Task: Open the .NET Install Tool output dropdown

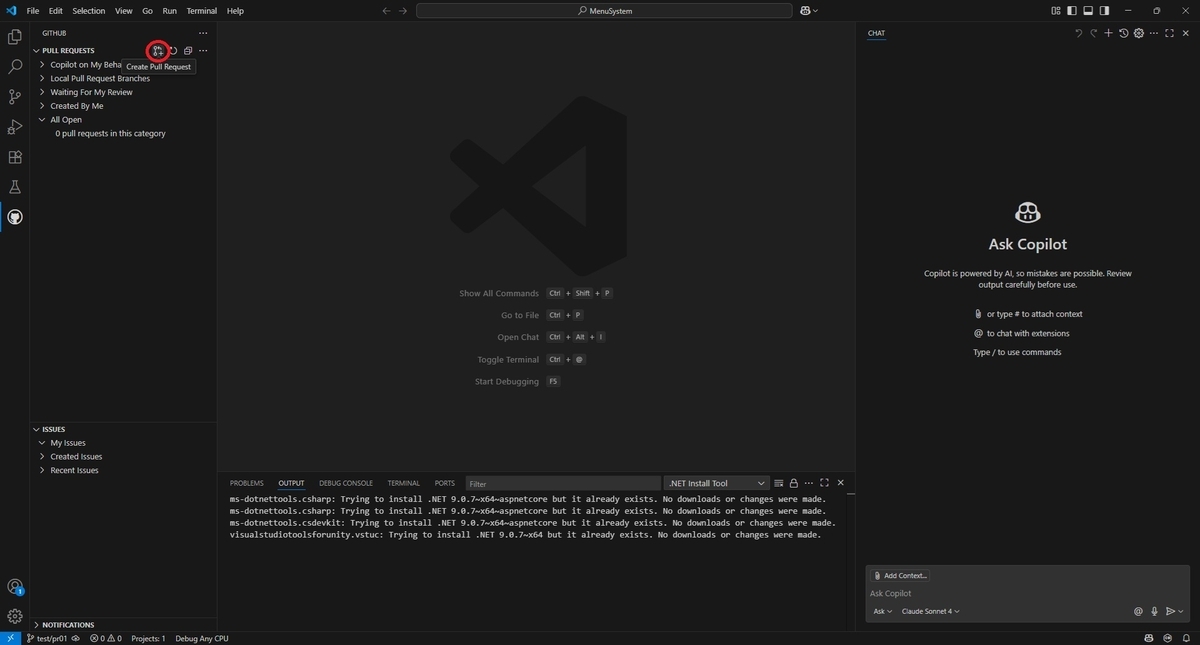Action: pyautogui.click(x=717, y=483)
